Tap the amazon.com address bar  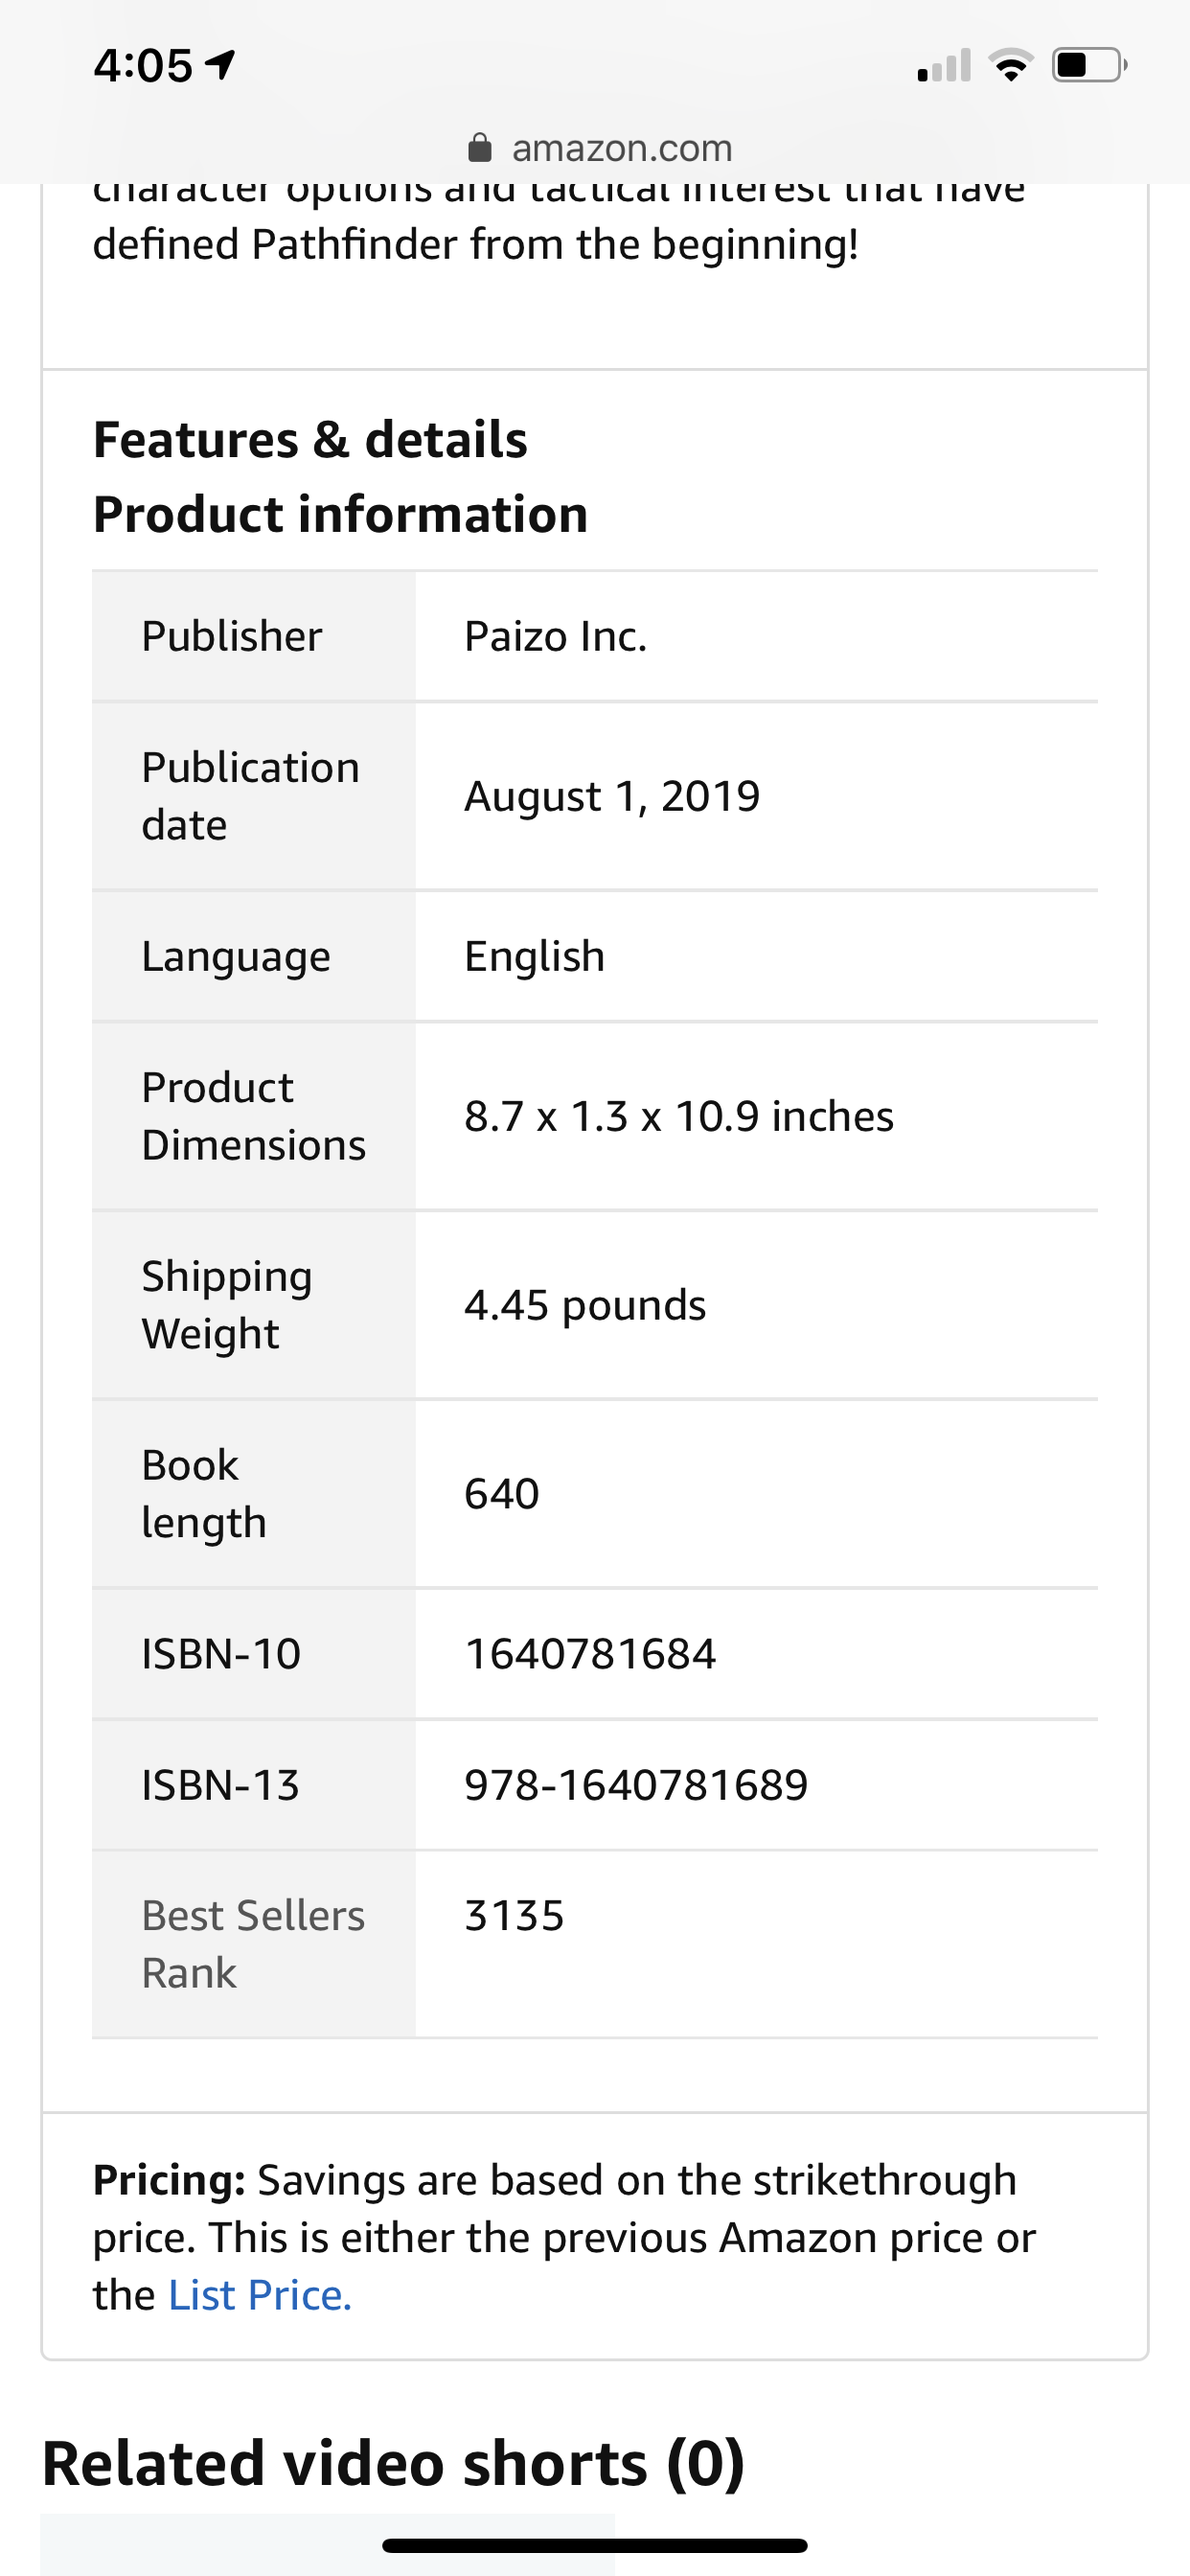[620, 149]
